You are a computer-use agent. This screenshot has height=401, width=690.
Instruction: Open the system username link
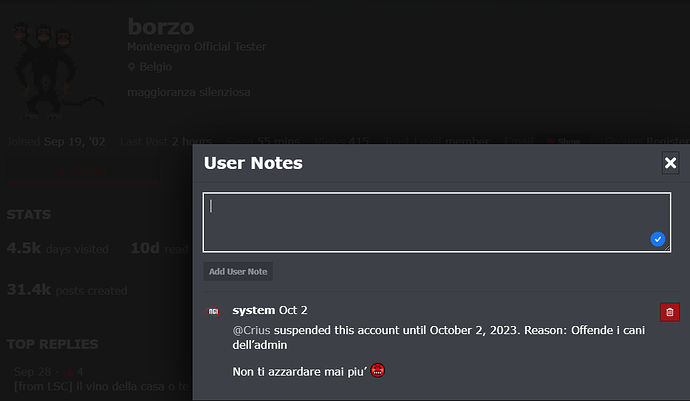[254, 310]
